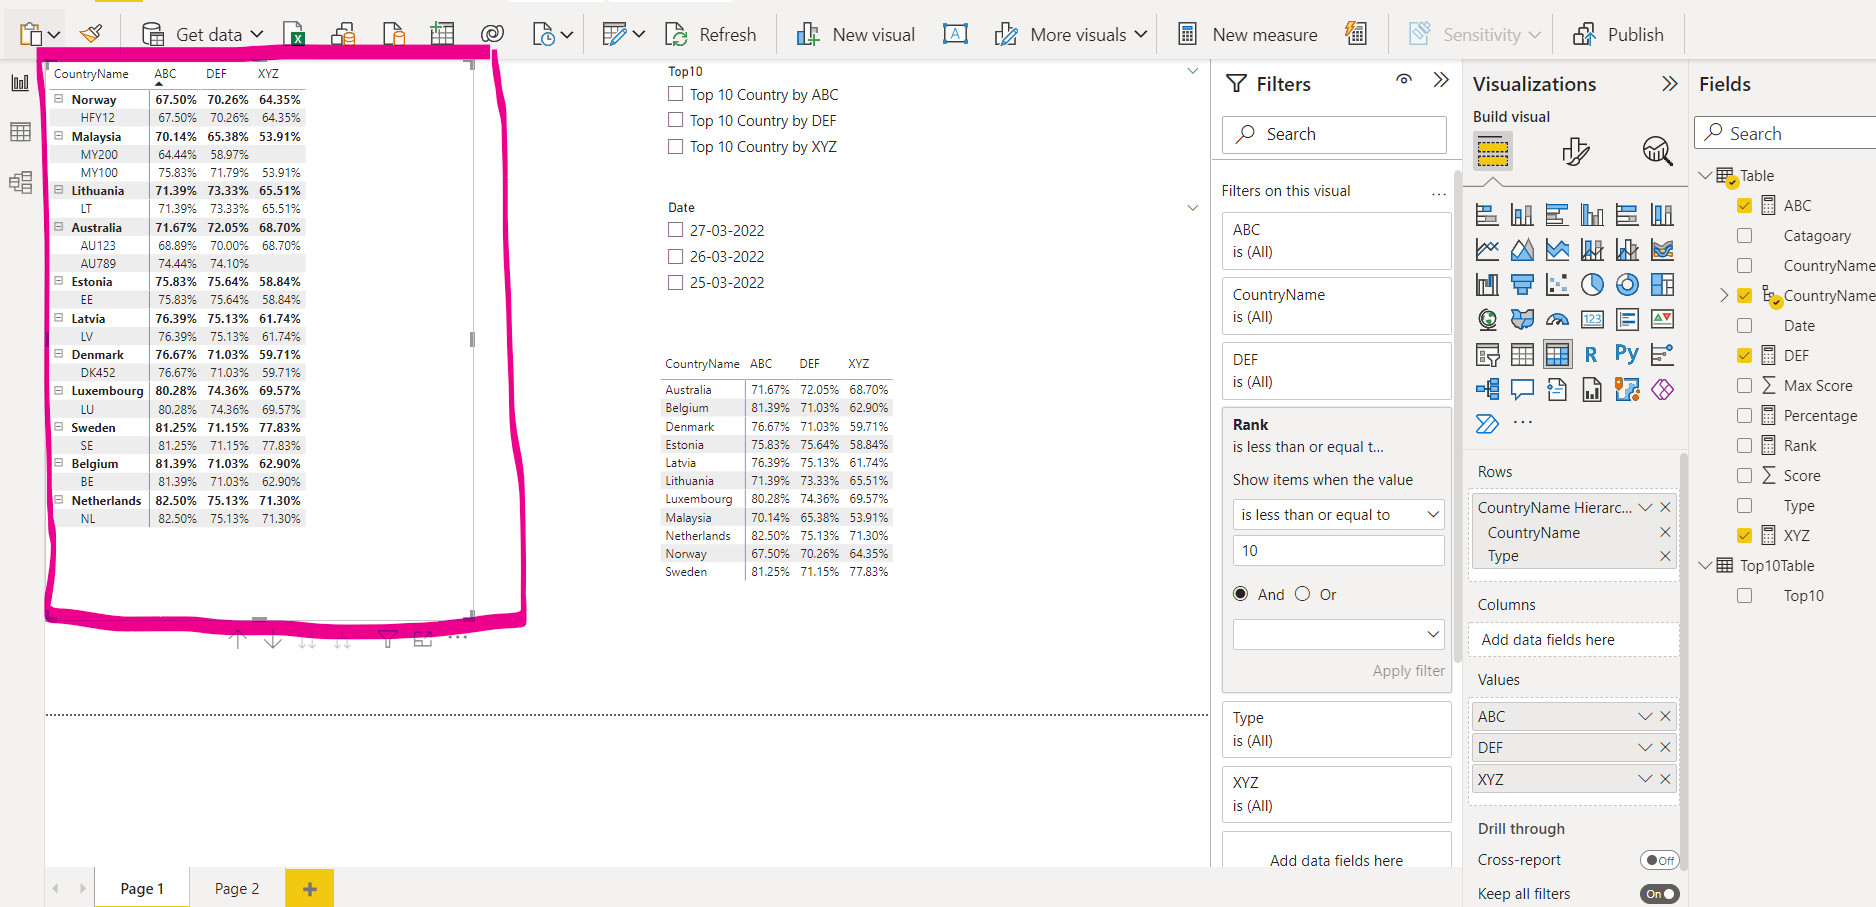Check Top 10 Country by ABC
This screenshot has height=907, width=1876.
coord(676,94)
